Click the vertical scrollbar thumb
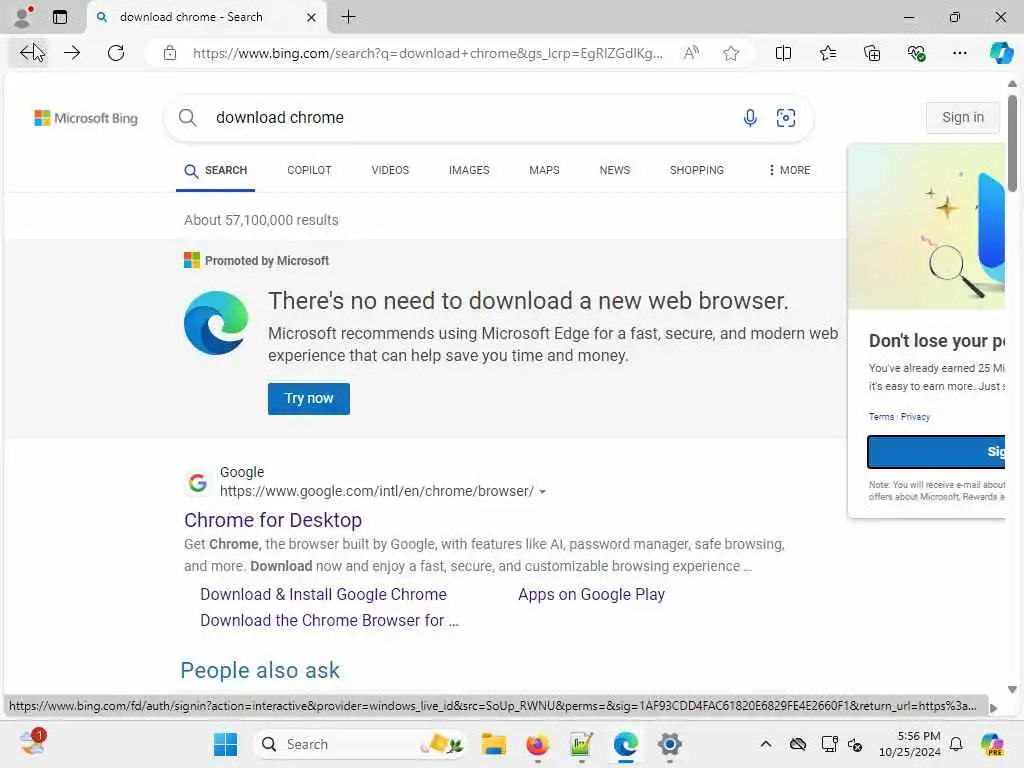Screen dimensions: 1024x768 click(x=1012, y=143)
